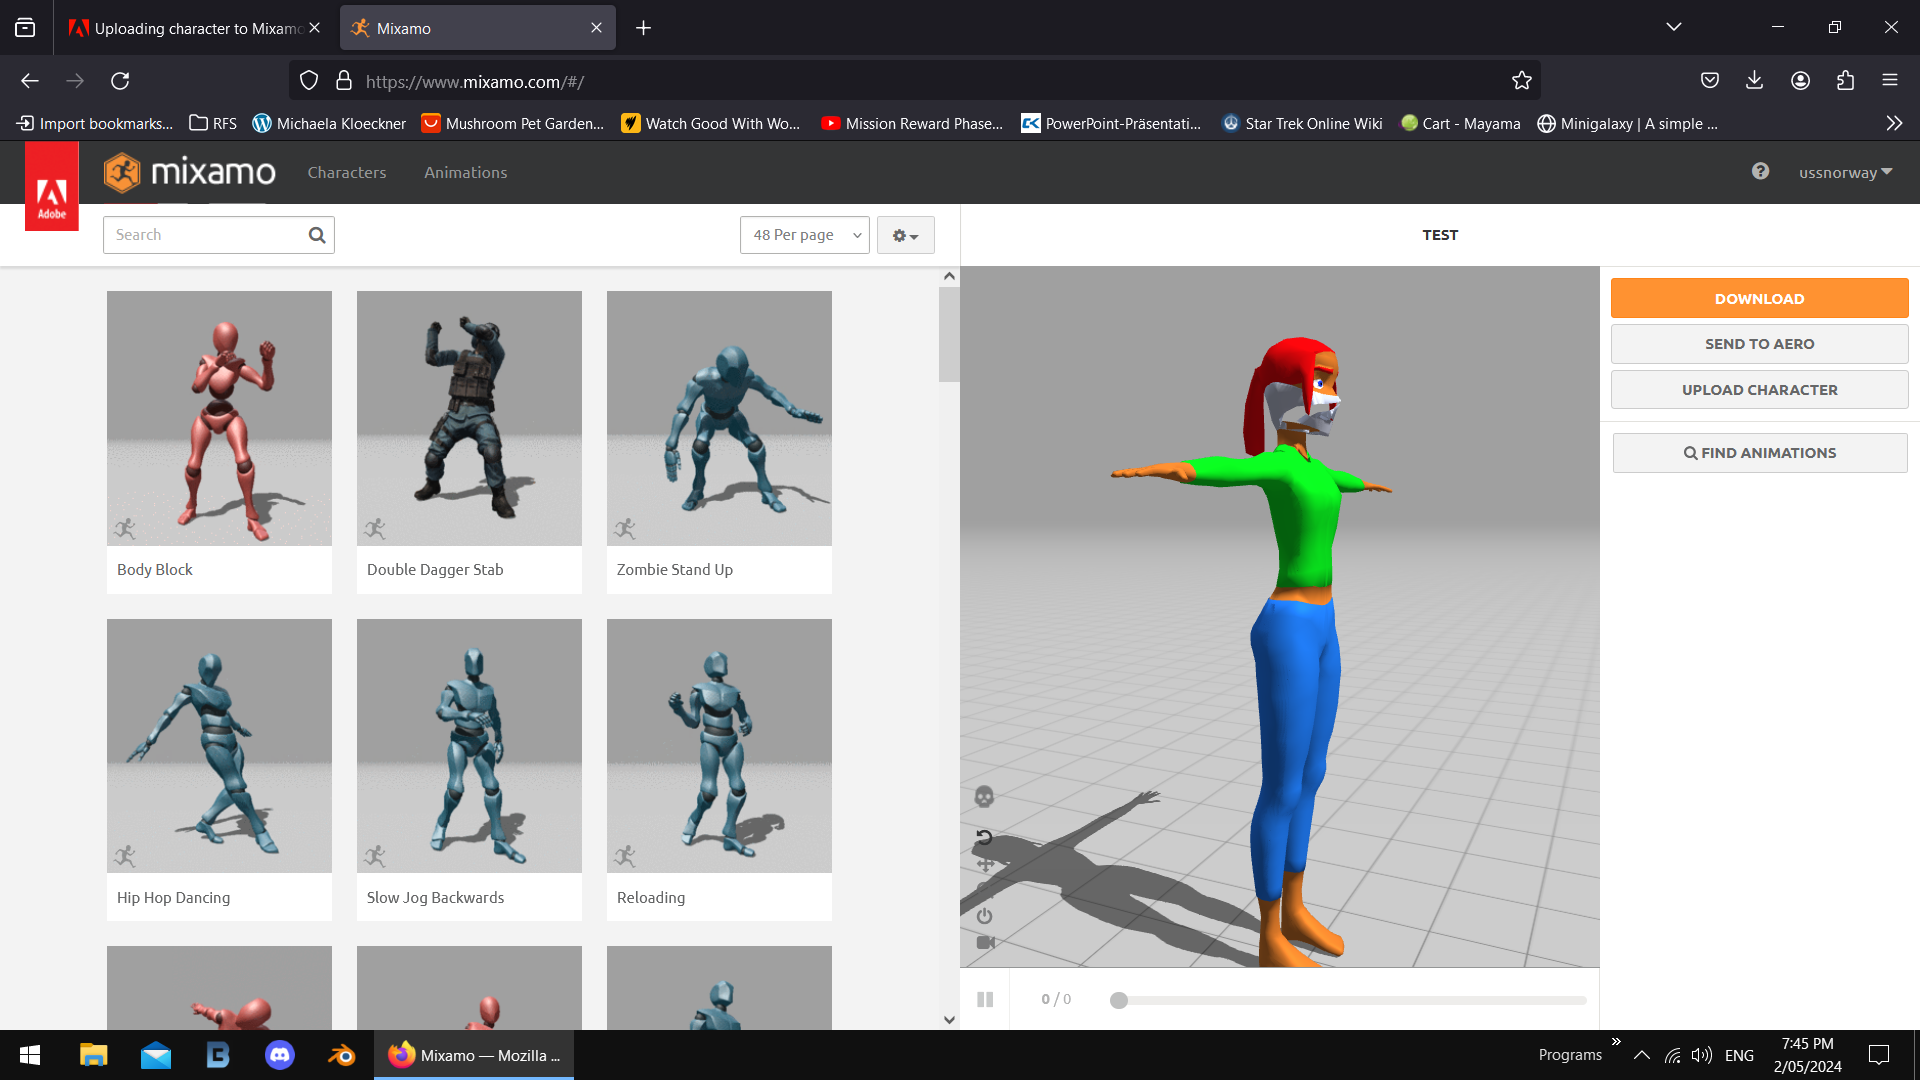Bookmark the page with the star icon
The image size is (1920, 1080).
[x=1522, y=80]
